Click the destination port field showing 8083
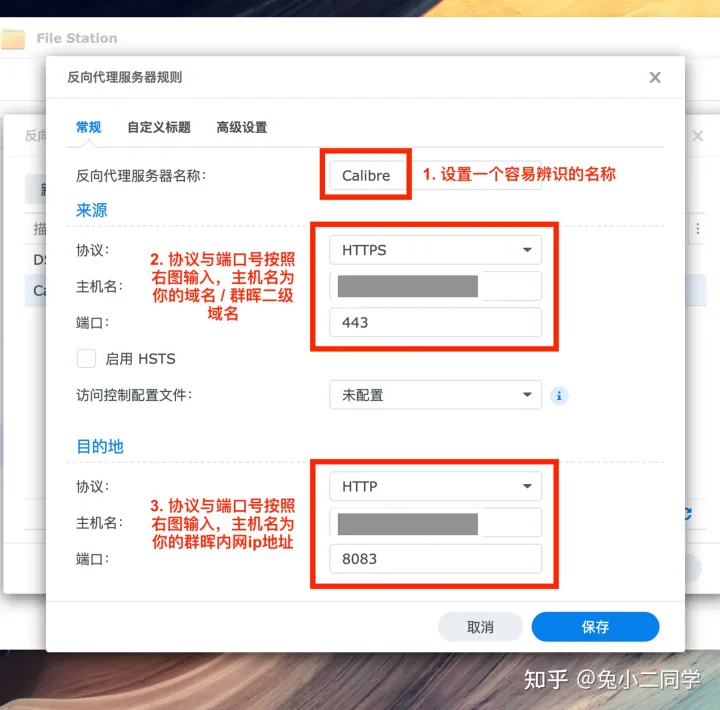This screenshot has height=710, width=720. [435, 559]
